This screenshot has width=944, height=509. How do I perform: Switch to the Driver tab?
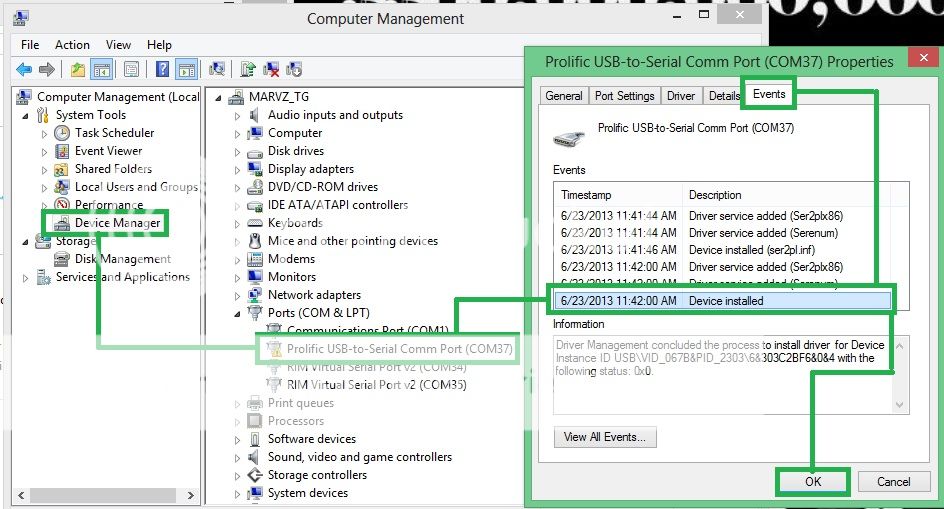[x=681, y=96]
